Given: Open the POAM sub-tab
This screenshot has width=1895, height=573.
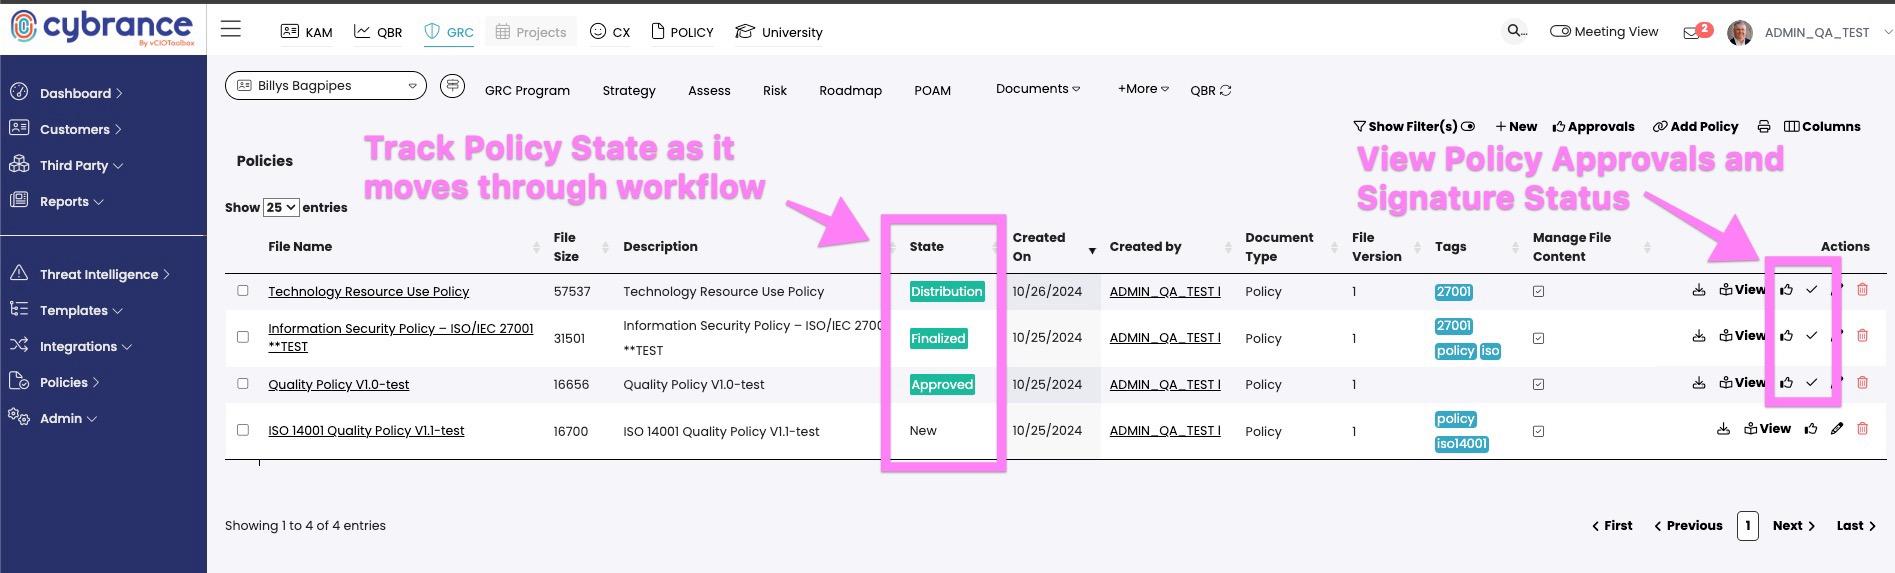Looking at the screenshot, I should [x=932, y=90].
